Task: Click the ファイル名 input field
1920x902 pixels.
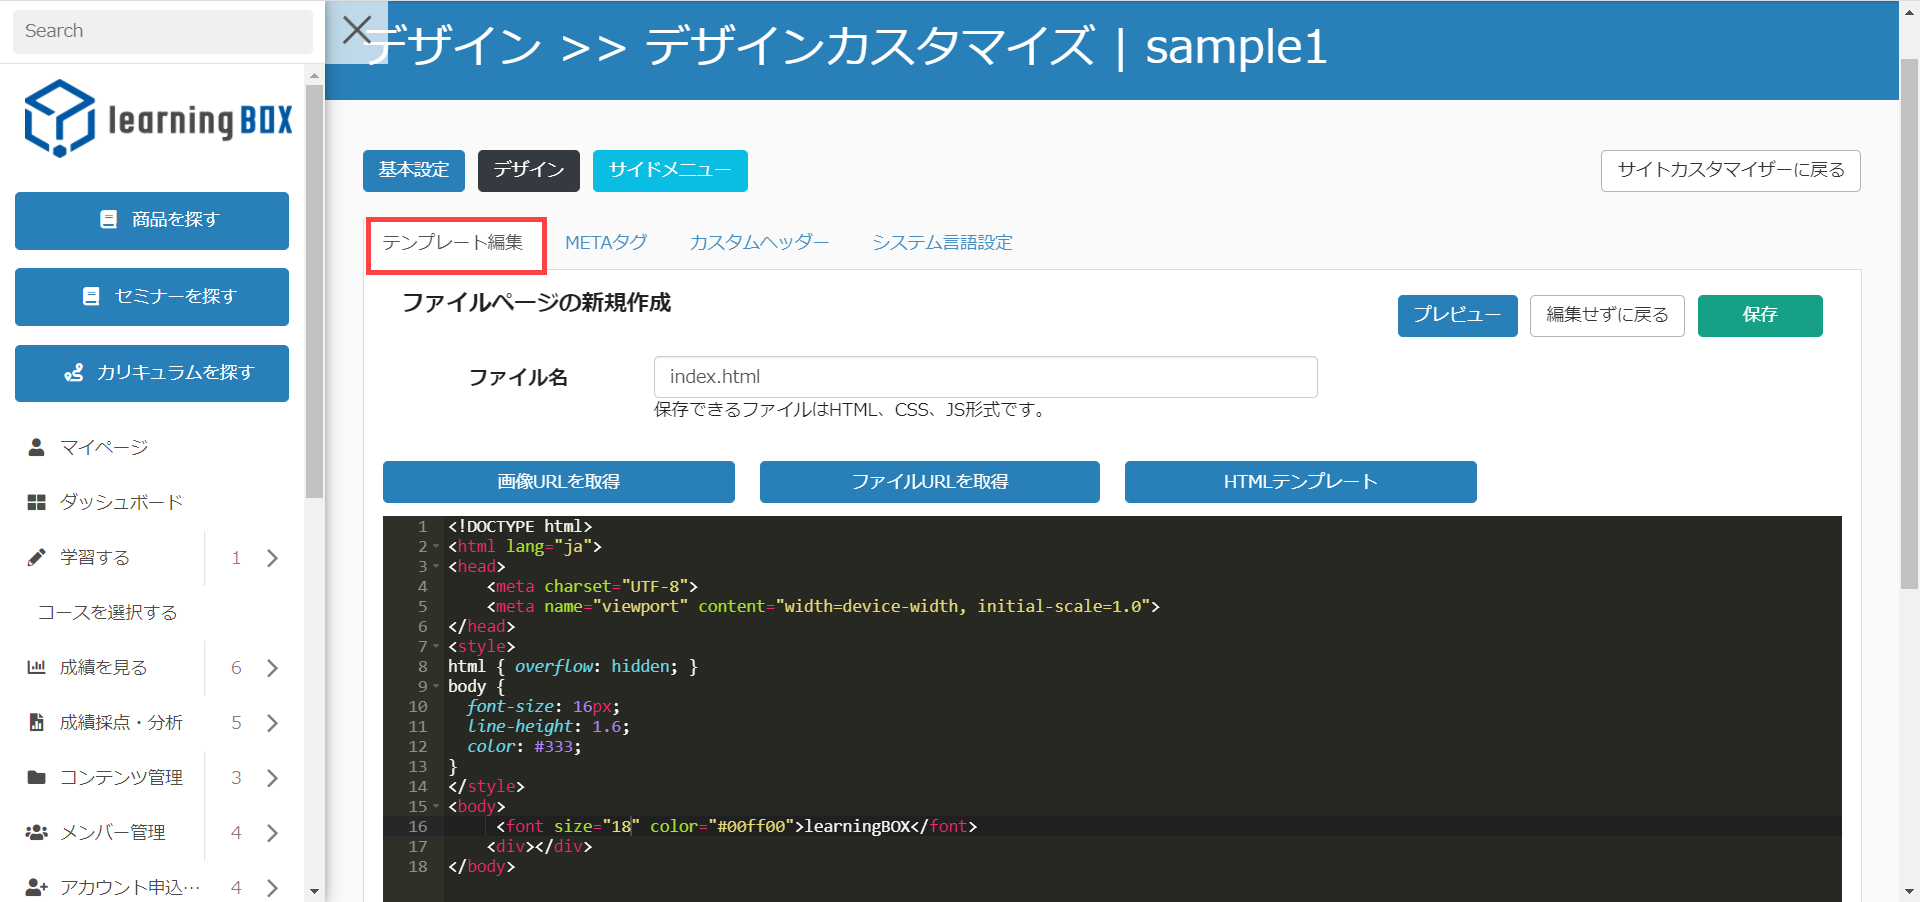Action: click(x=985, y=377)
